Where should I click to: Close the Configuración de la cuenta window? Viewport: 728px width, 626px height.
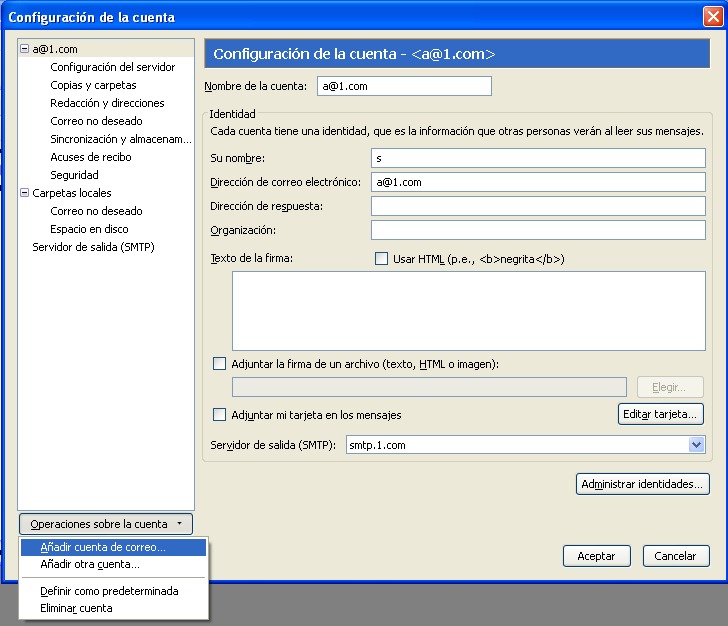pos(712,17)
